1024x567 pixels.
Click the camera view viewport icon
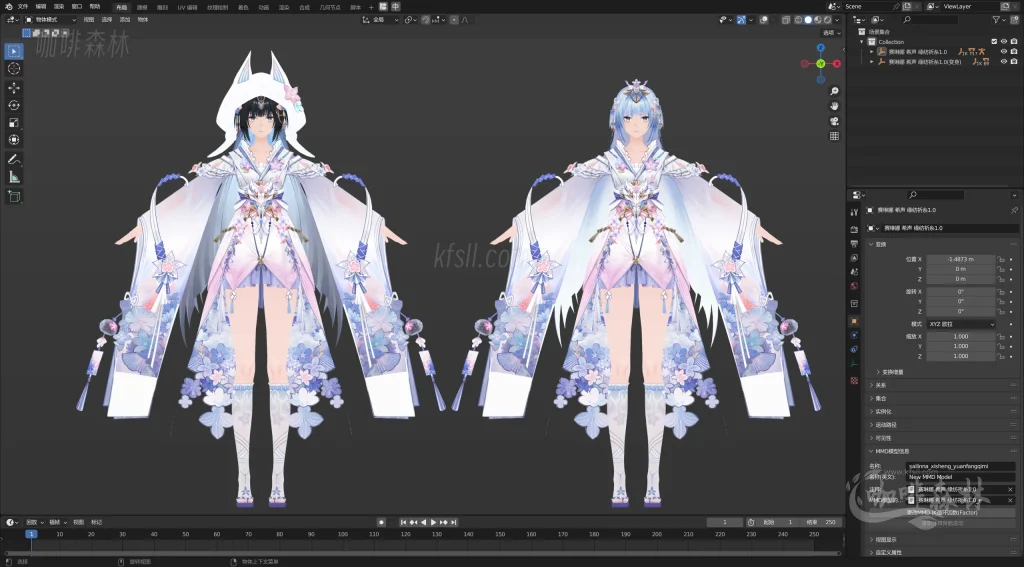(x=834, y=122)
